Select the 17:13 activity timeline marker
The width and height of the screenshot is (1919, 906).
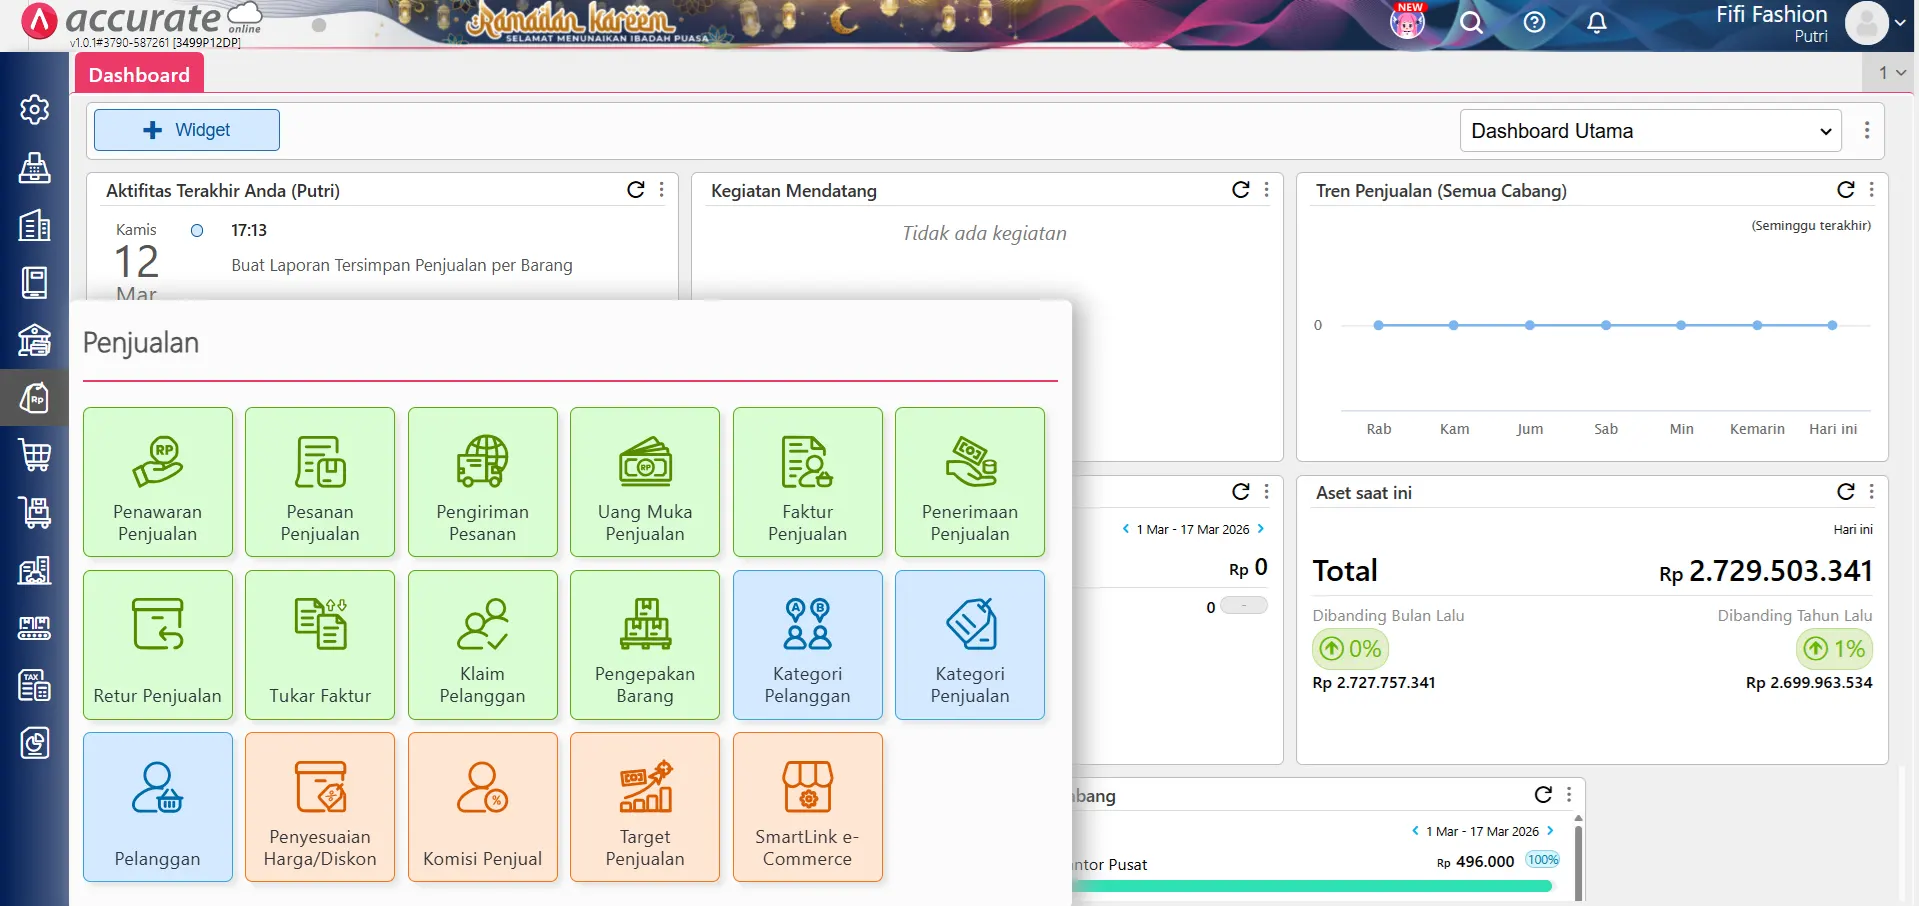(197, 230)
